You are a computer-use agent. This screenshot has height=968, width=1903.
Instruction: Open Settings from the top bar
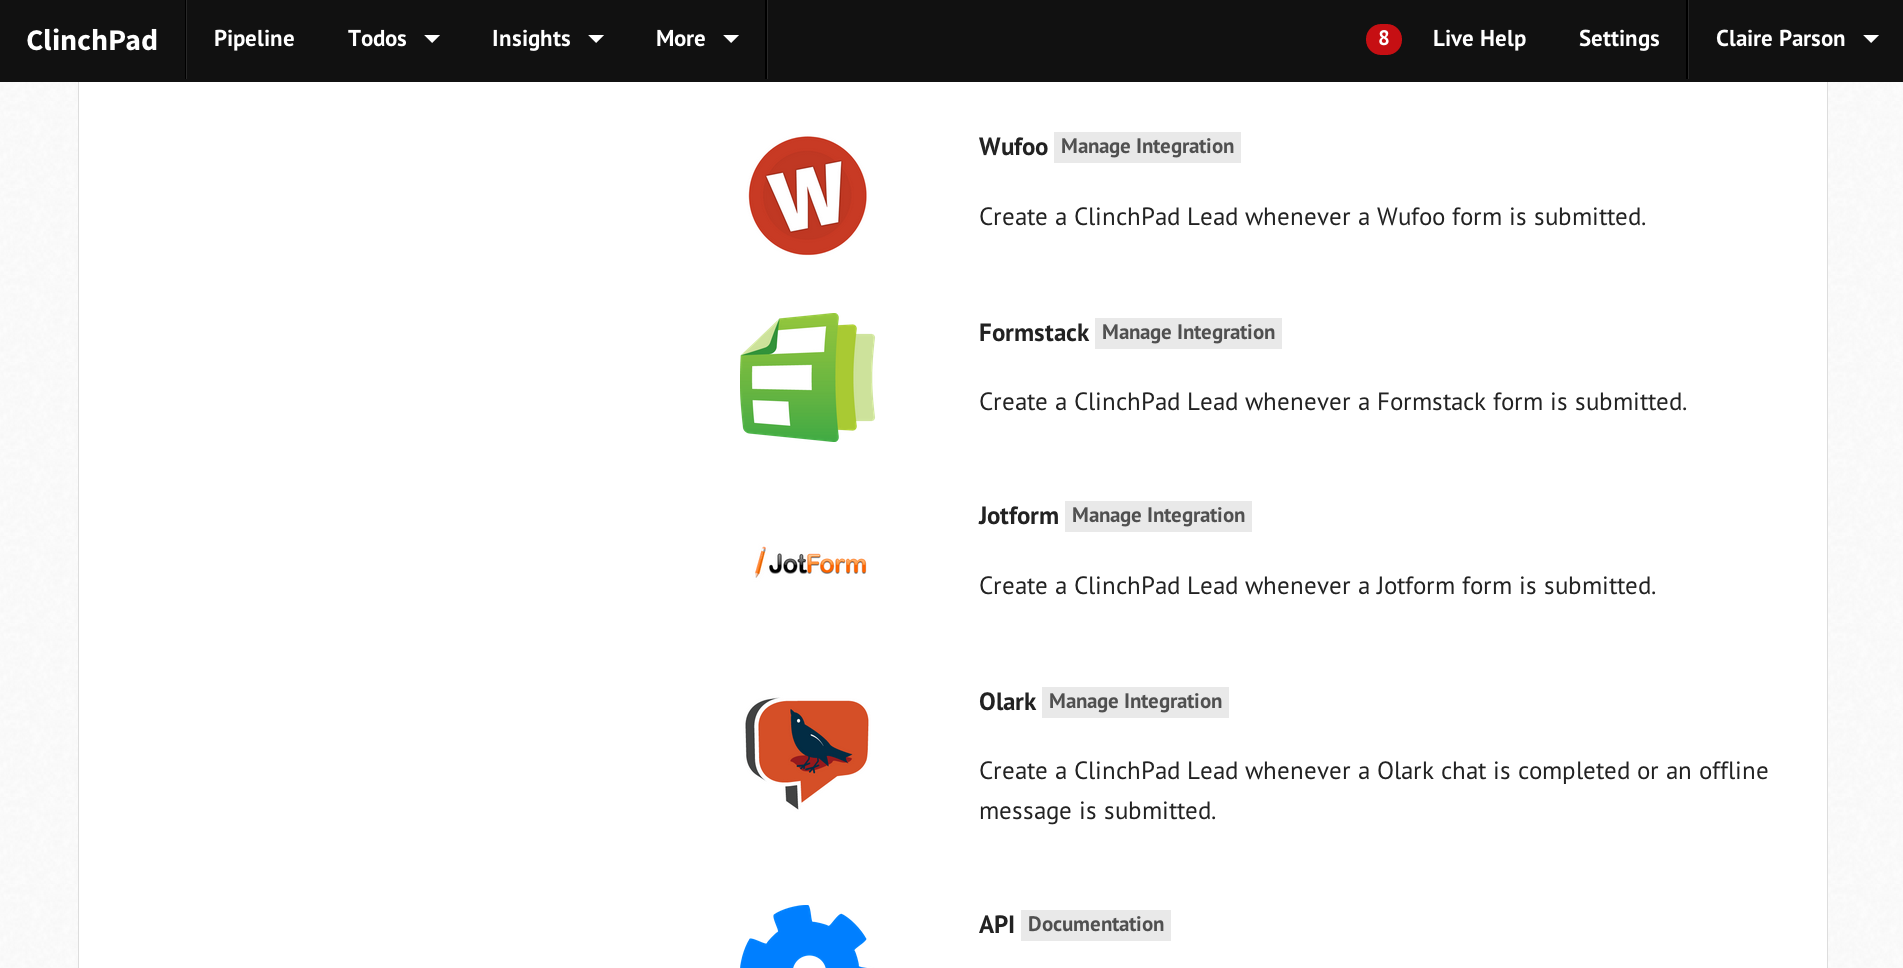click(x=1618, y=39)
